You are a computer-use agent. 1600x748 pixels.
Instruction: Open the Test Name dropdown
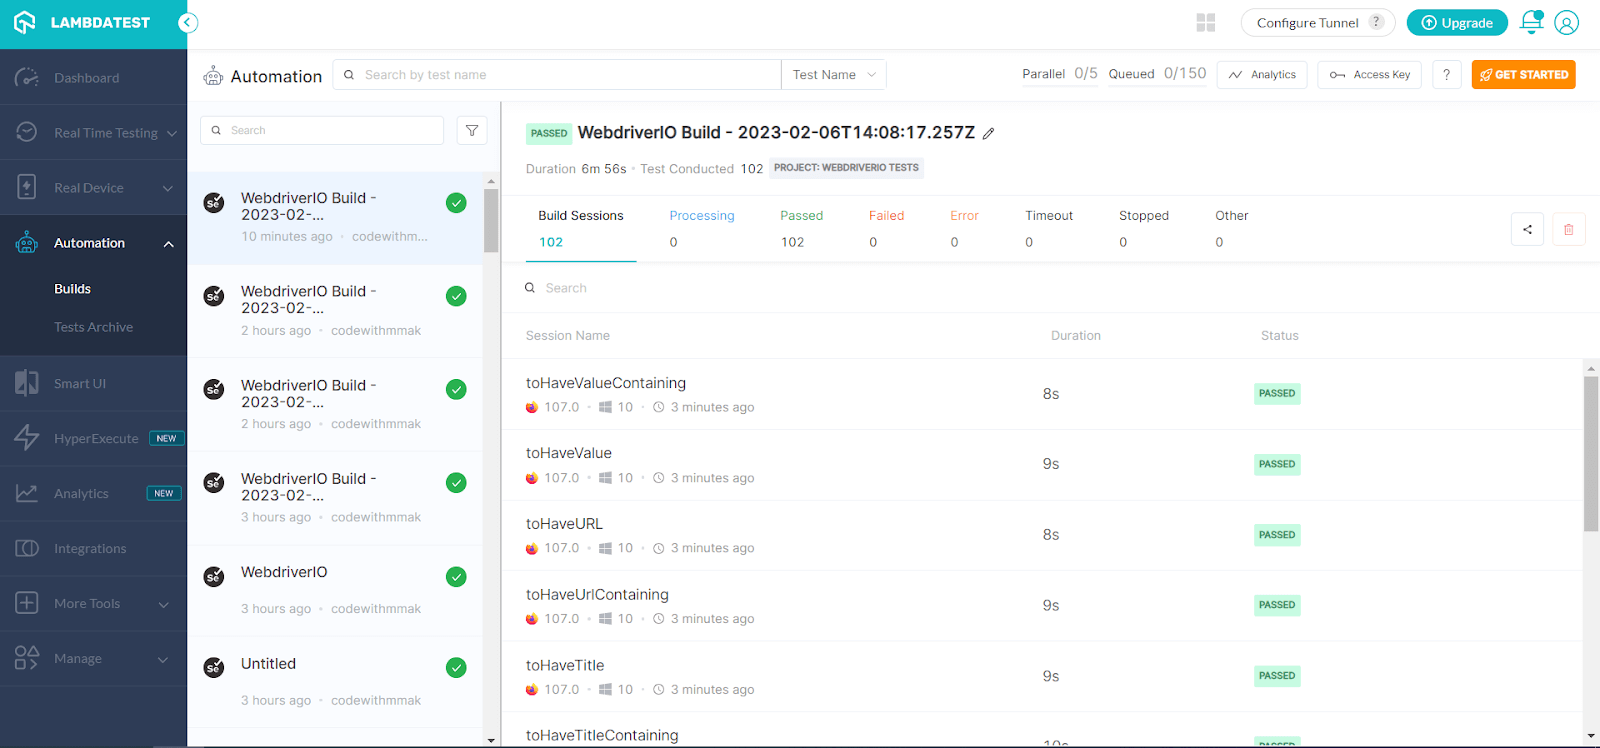click(x=834, y=75)
